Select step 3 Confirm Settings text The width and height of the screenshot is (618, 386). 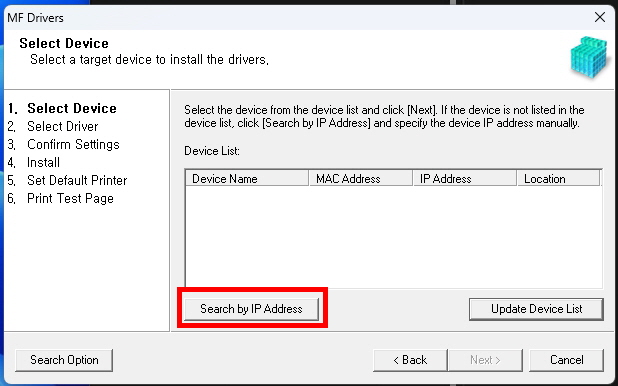(x=73, y=144)
